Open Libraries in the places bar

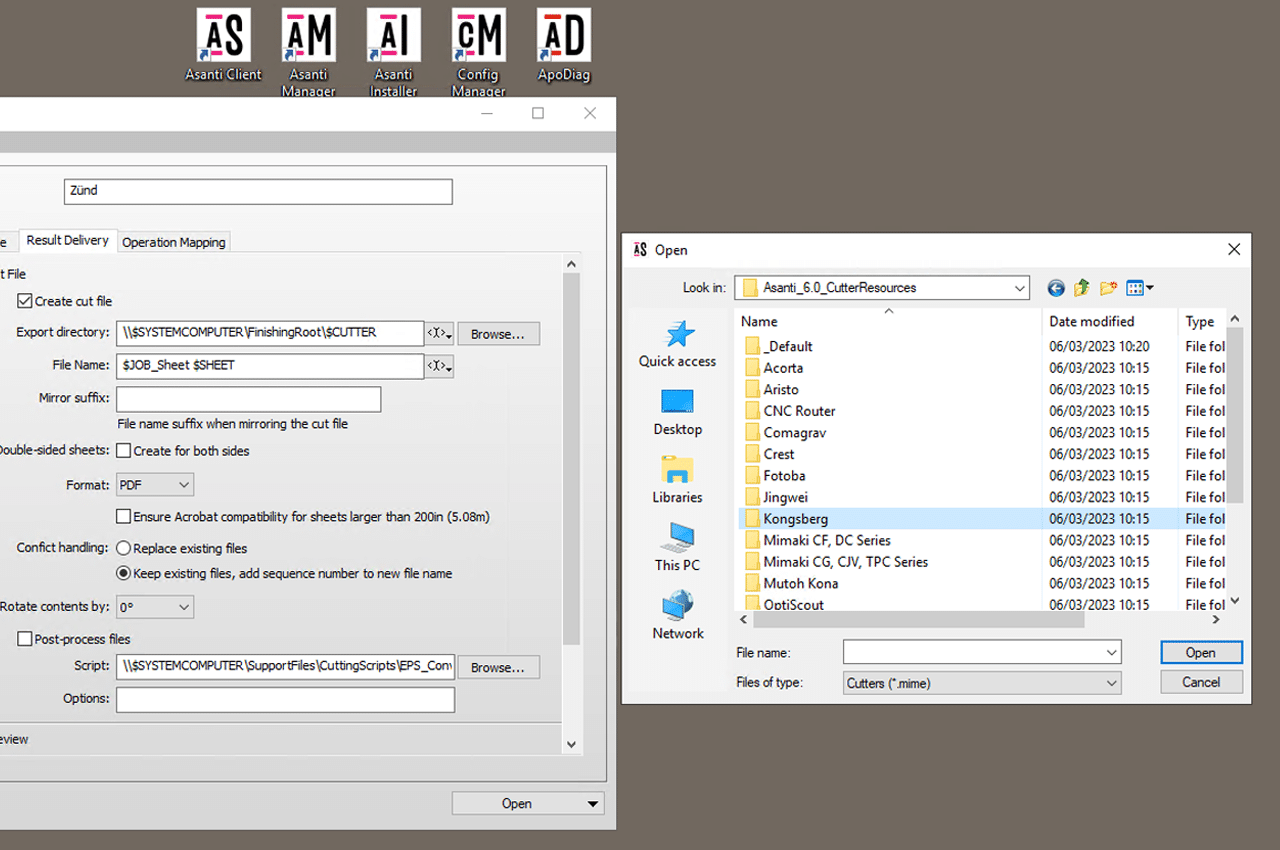pos(677,480)
